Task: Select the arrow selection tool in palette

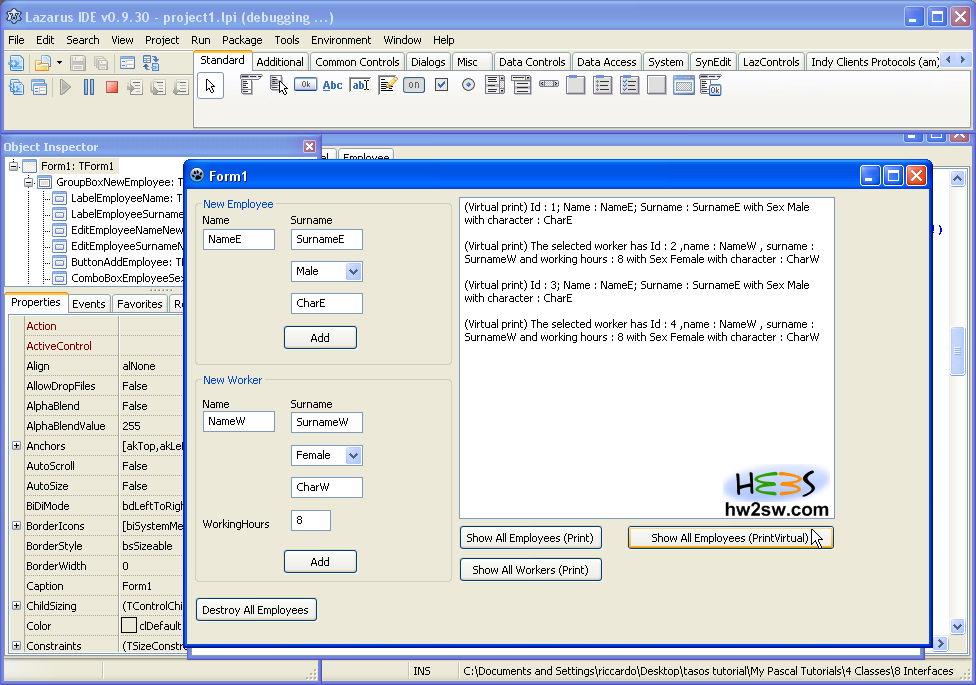Action: click(x=210, y=85)
